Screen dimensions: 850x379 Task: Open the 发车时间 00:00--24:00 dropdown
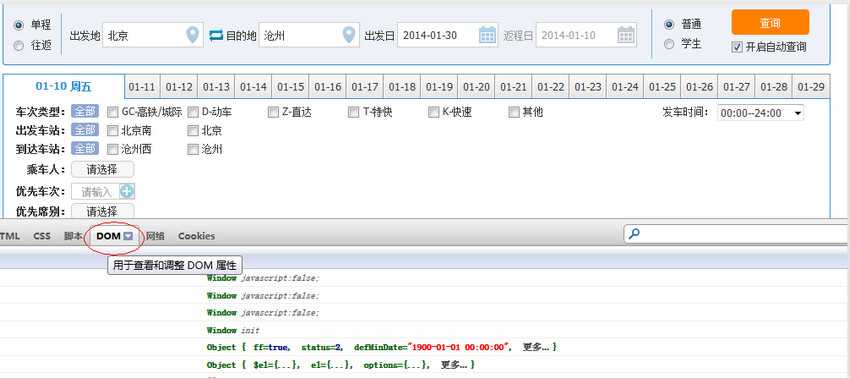761,113
